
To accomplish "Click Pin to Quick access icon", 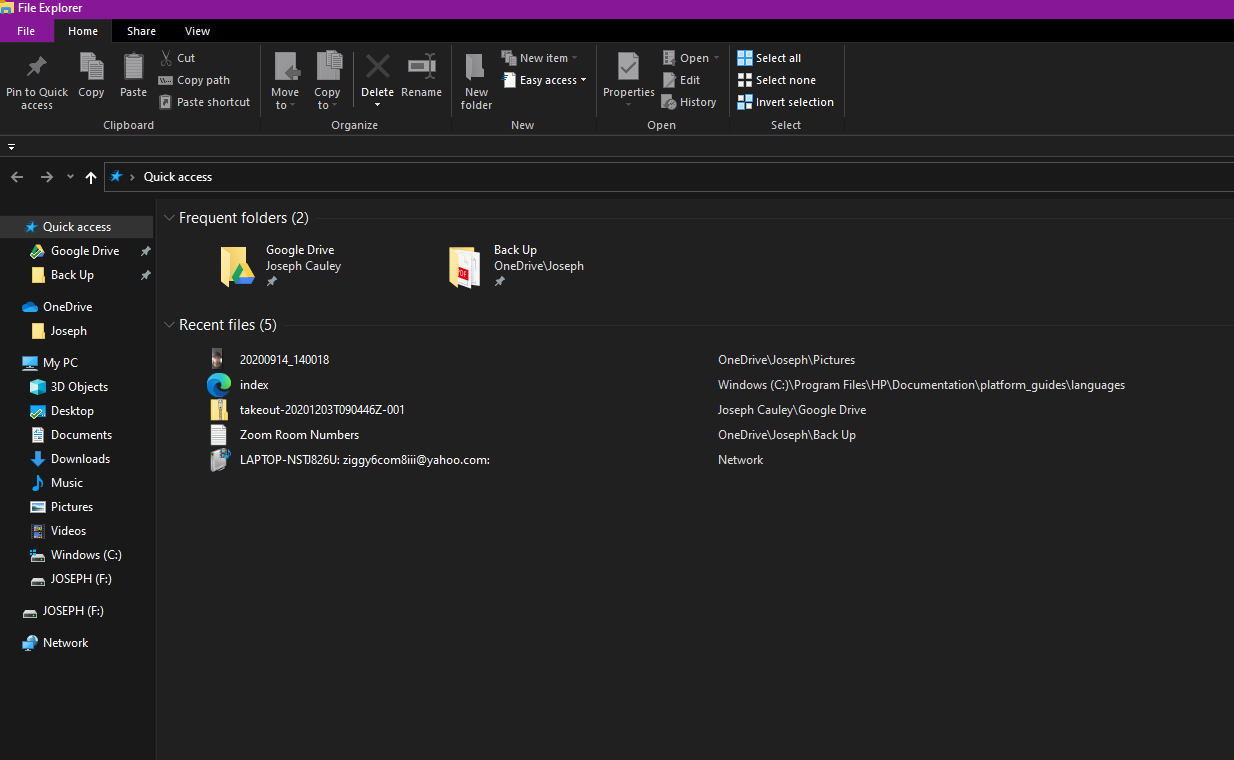I will (37, 67).
